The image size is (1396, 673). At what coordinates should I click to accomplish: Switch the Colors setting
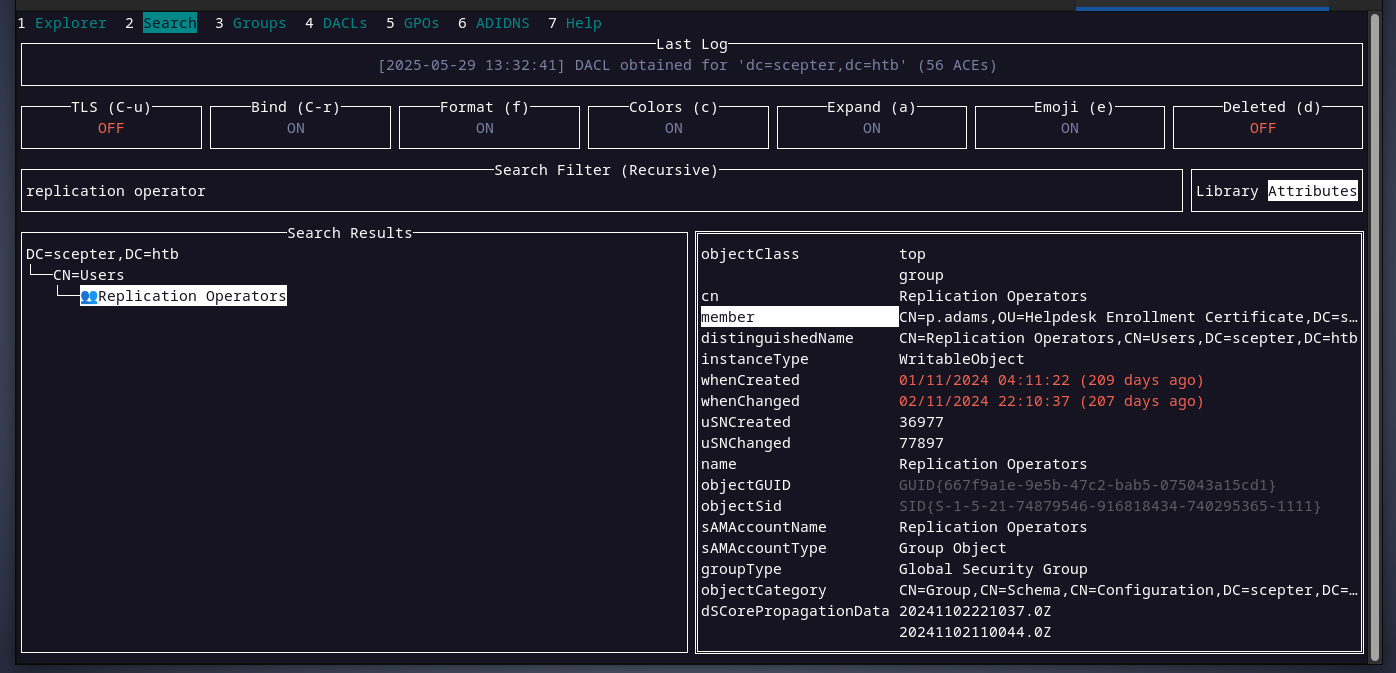click(674, 128)
